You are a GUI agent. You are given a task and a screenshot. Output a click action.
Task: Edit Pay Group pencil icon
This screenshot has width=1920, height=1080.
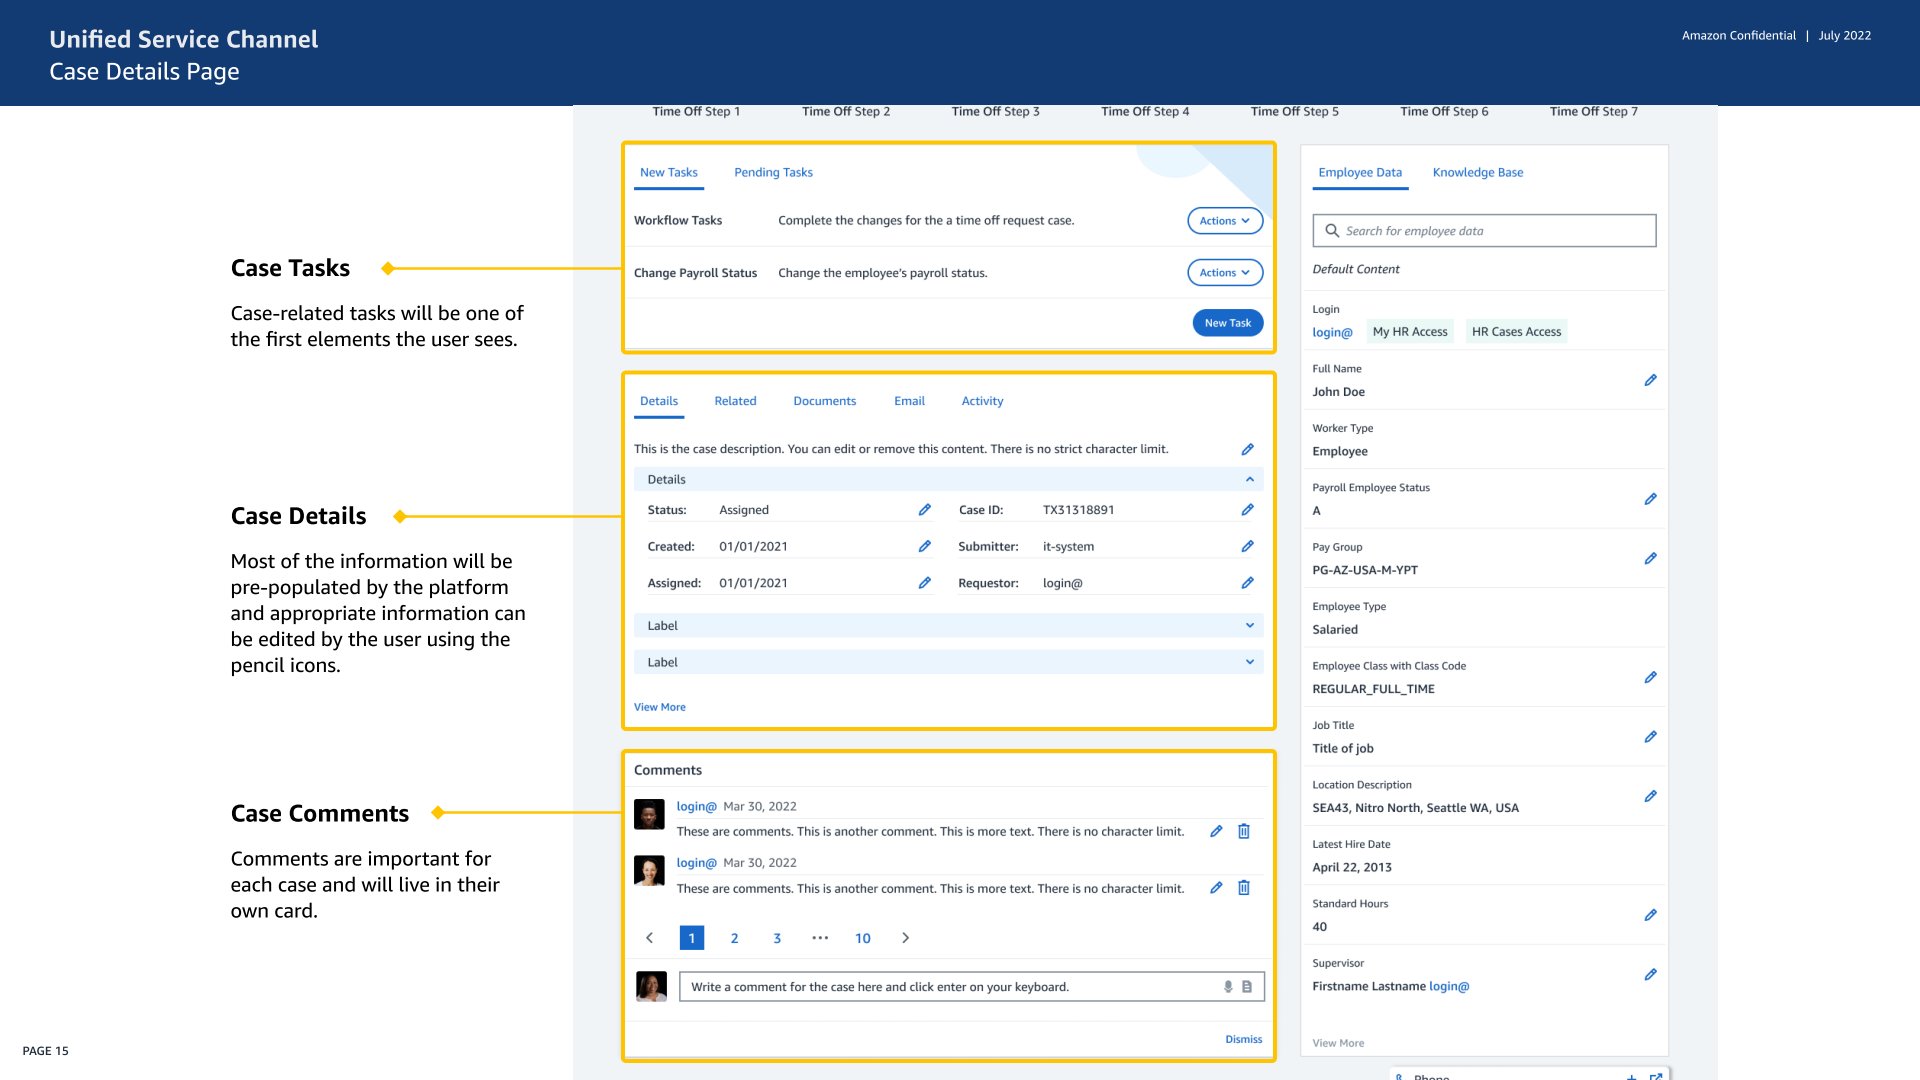[x=1650, y=559]
